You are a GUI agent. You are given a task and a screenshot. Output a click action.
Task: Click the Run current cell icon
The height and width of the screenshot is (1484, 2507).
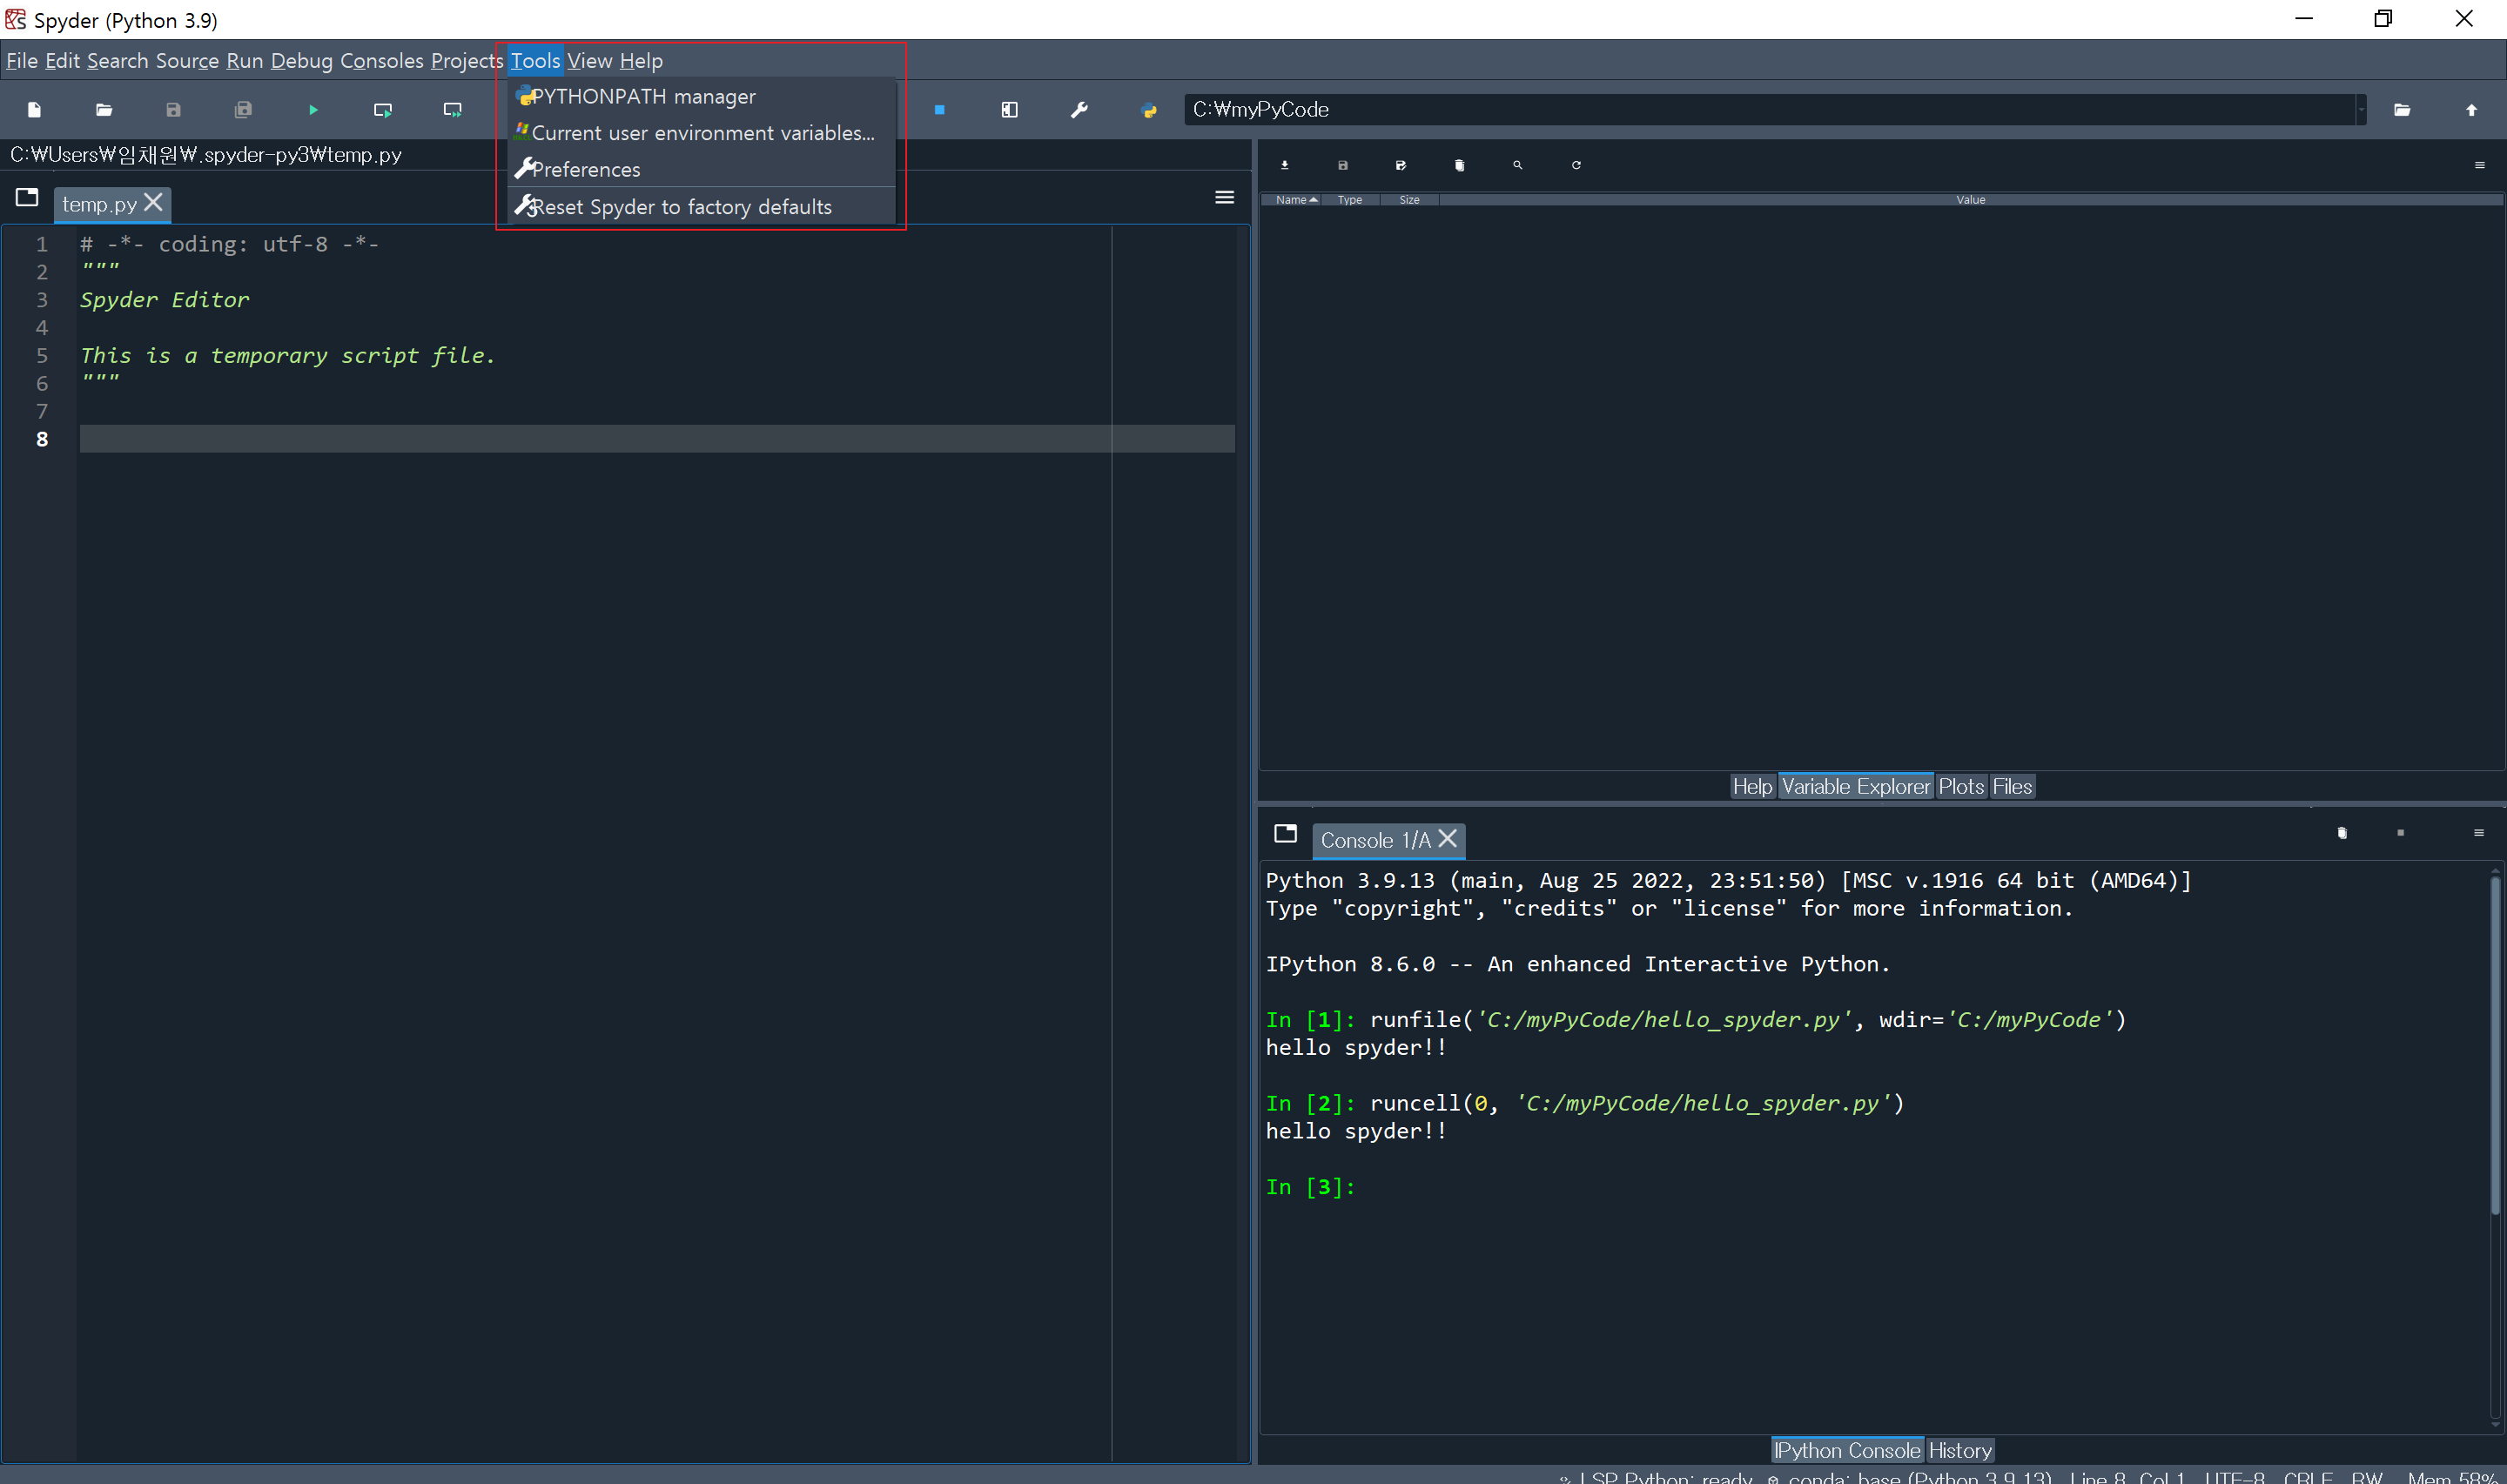click(x=383, y=110)
